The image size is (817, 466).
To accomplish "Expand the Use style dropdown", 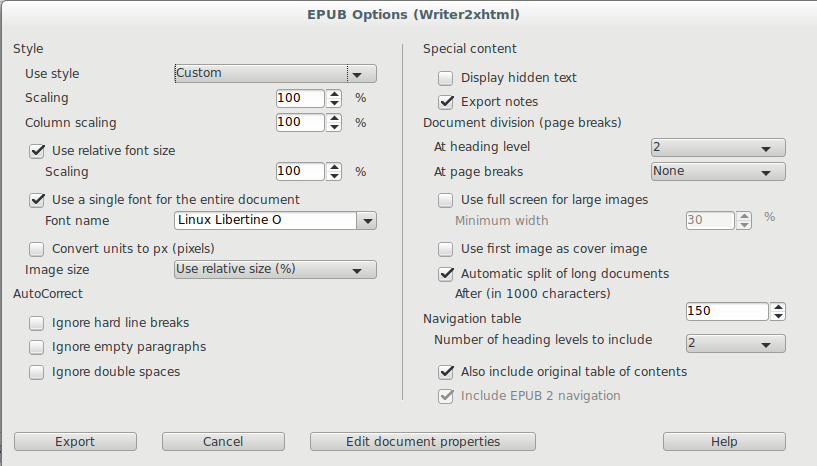I will pos(355,73).
